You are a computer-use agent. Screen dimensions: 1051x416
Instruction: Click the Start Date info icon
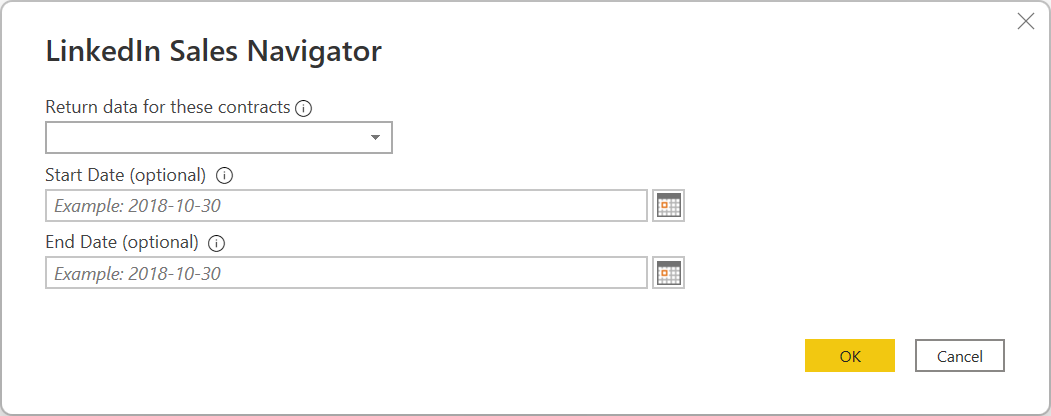point(224,175)
